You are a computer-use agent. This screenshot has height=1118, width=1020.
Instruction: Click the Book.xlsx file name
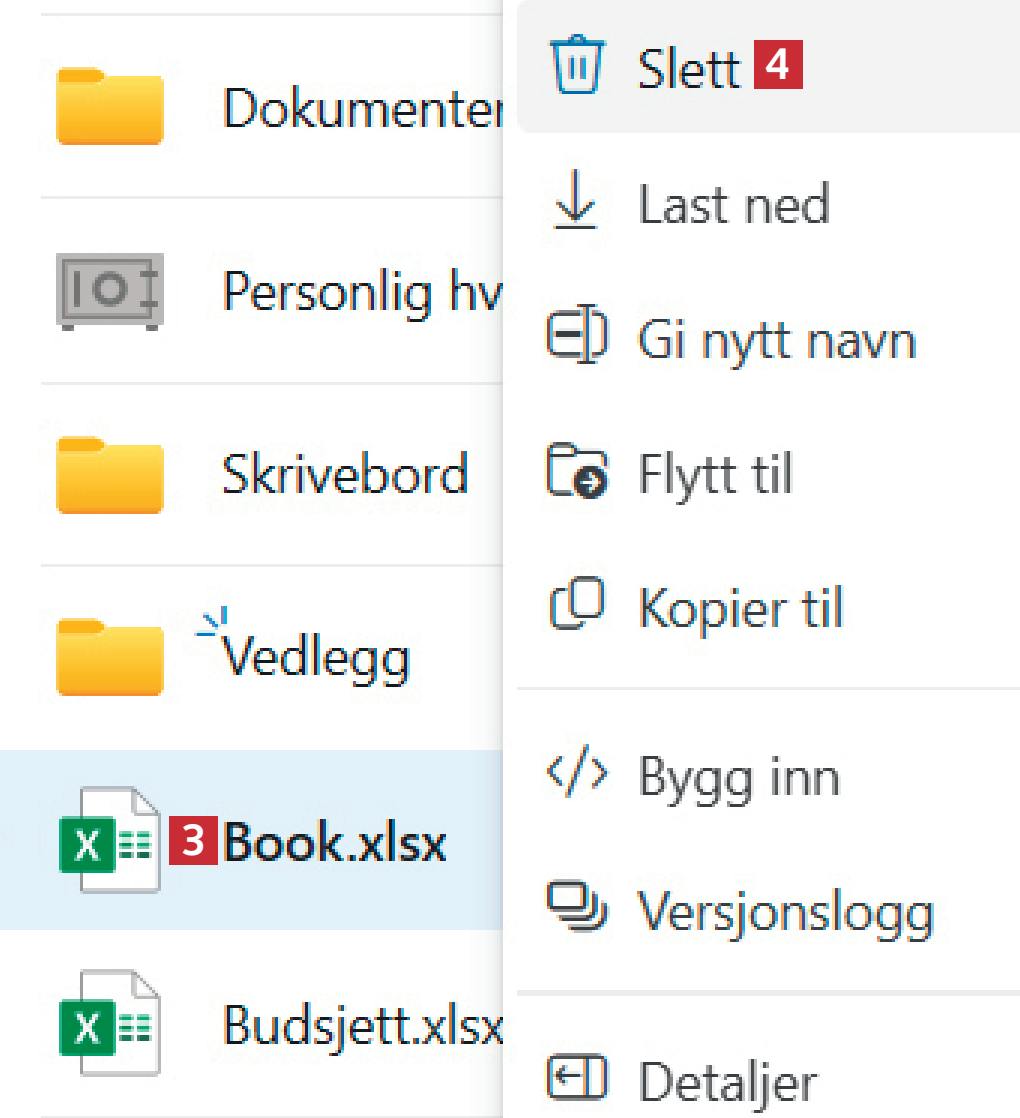(335, 843)
